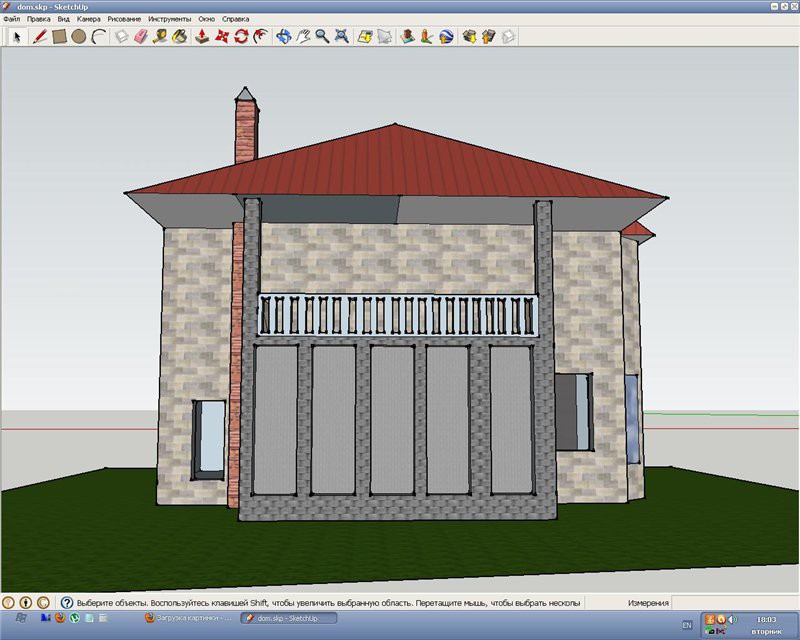The image size is (800, 640).
Task: Open the Камера menu
Action: [x=88, y=19]
